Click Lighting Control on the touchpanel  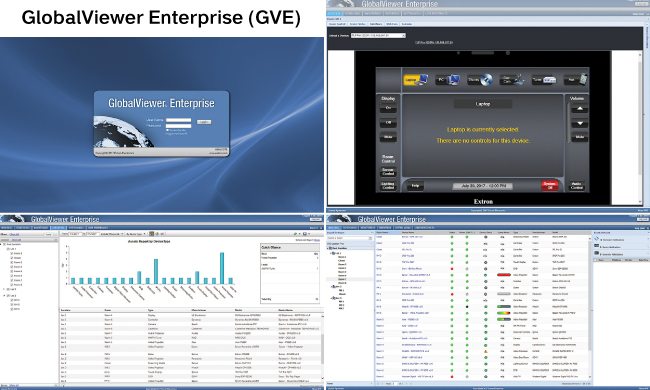(x=388, y=186)
